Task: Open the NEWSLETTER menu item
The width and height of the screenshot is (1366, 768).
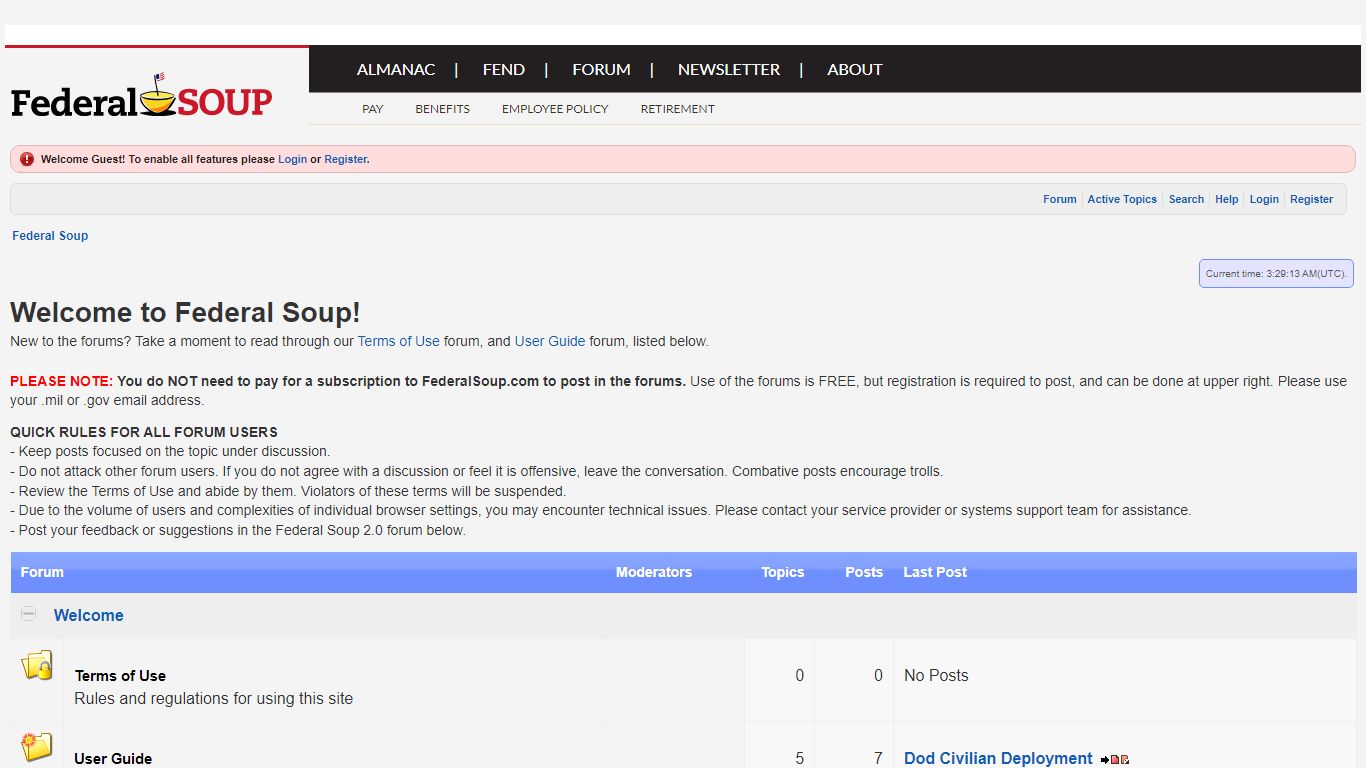Action: point(729,69)
